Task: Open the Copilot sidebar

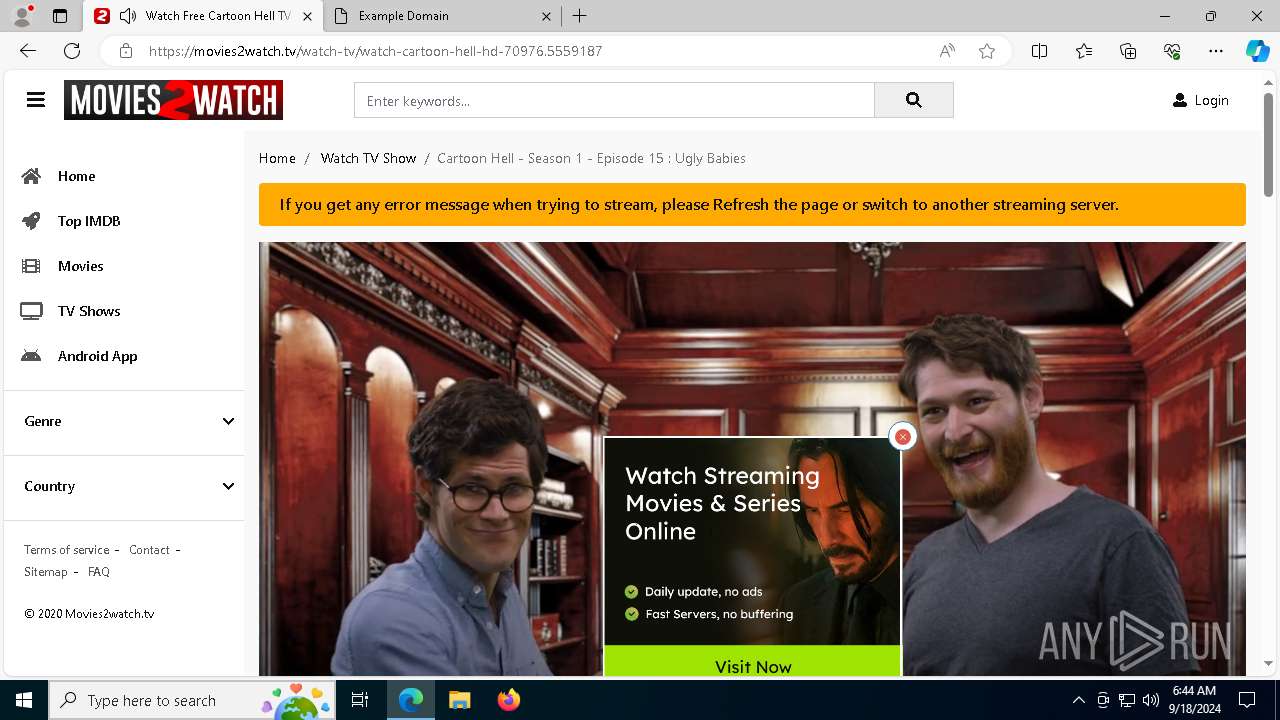Action: point(1257,51)
